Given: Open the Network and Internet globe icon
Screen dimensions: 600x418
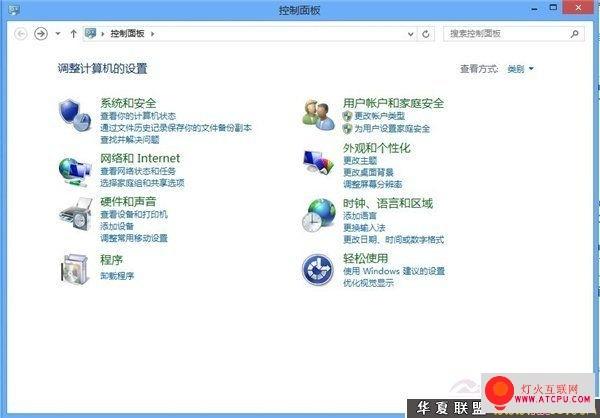Looking at the screenshot, I should coord(75,172).
